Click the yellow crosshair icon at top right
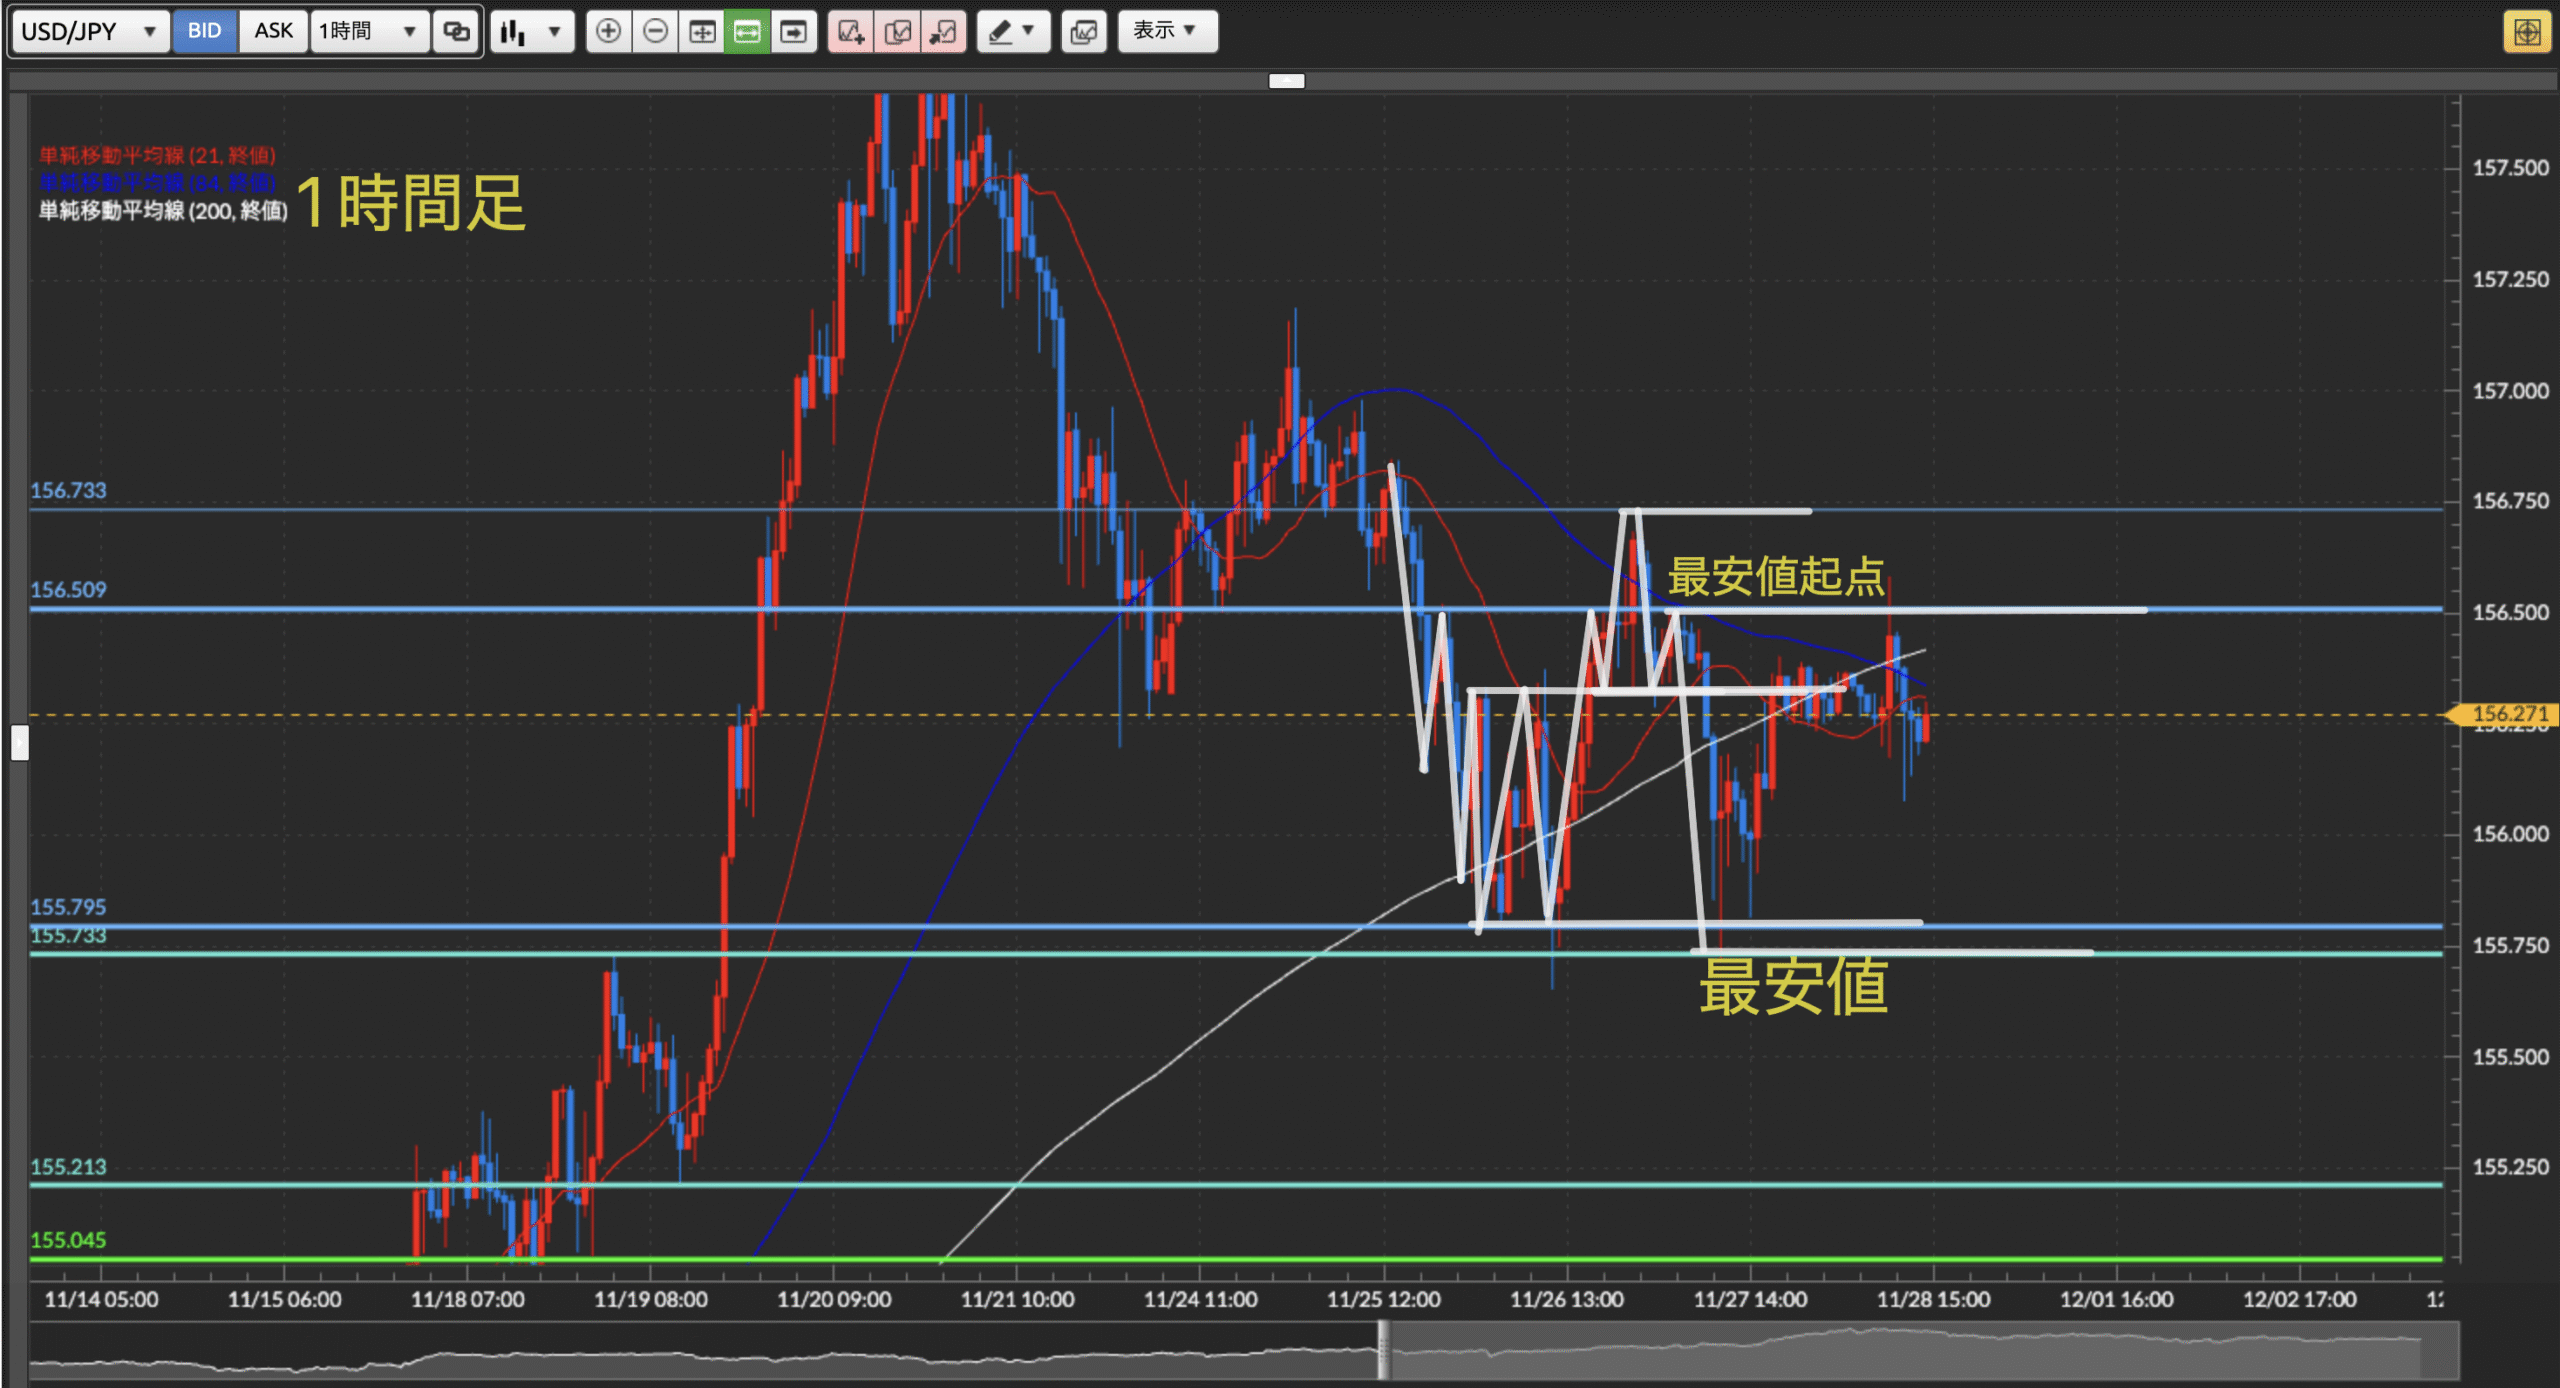 [x=2527, y=31]
